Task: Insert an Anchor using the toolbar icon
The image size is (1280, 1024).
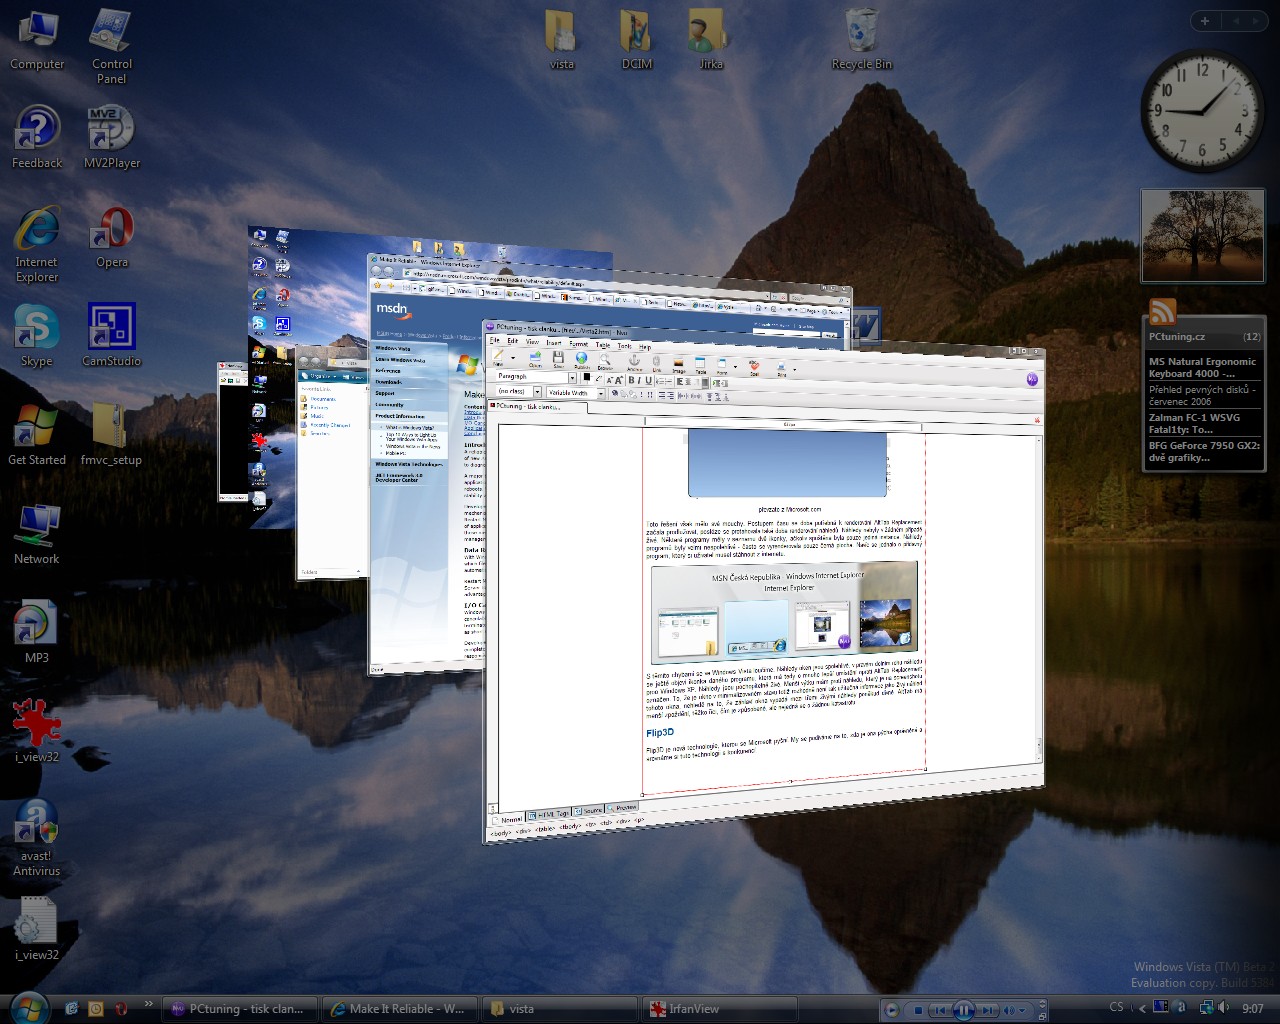Action: (634, 361)
